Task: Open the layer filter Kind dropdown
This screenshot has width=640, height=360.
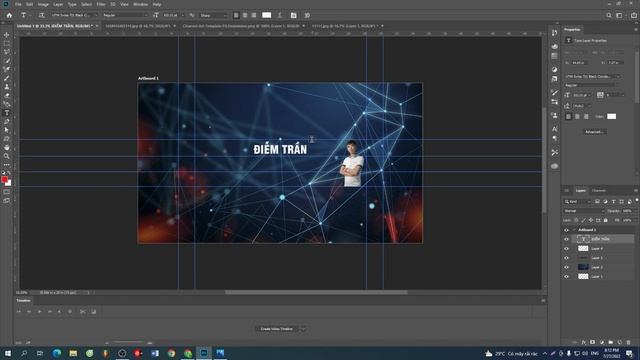Action: click(x=578, y=202)
